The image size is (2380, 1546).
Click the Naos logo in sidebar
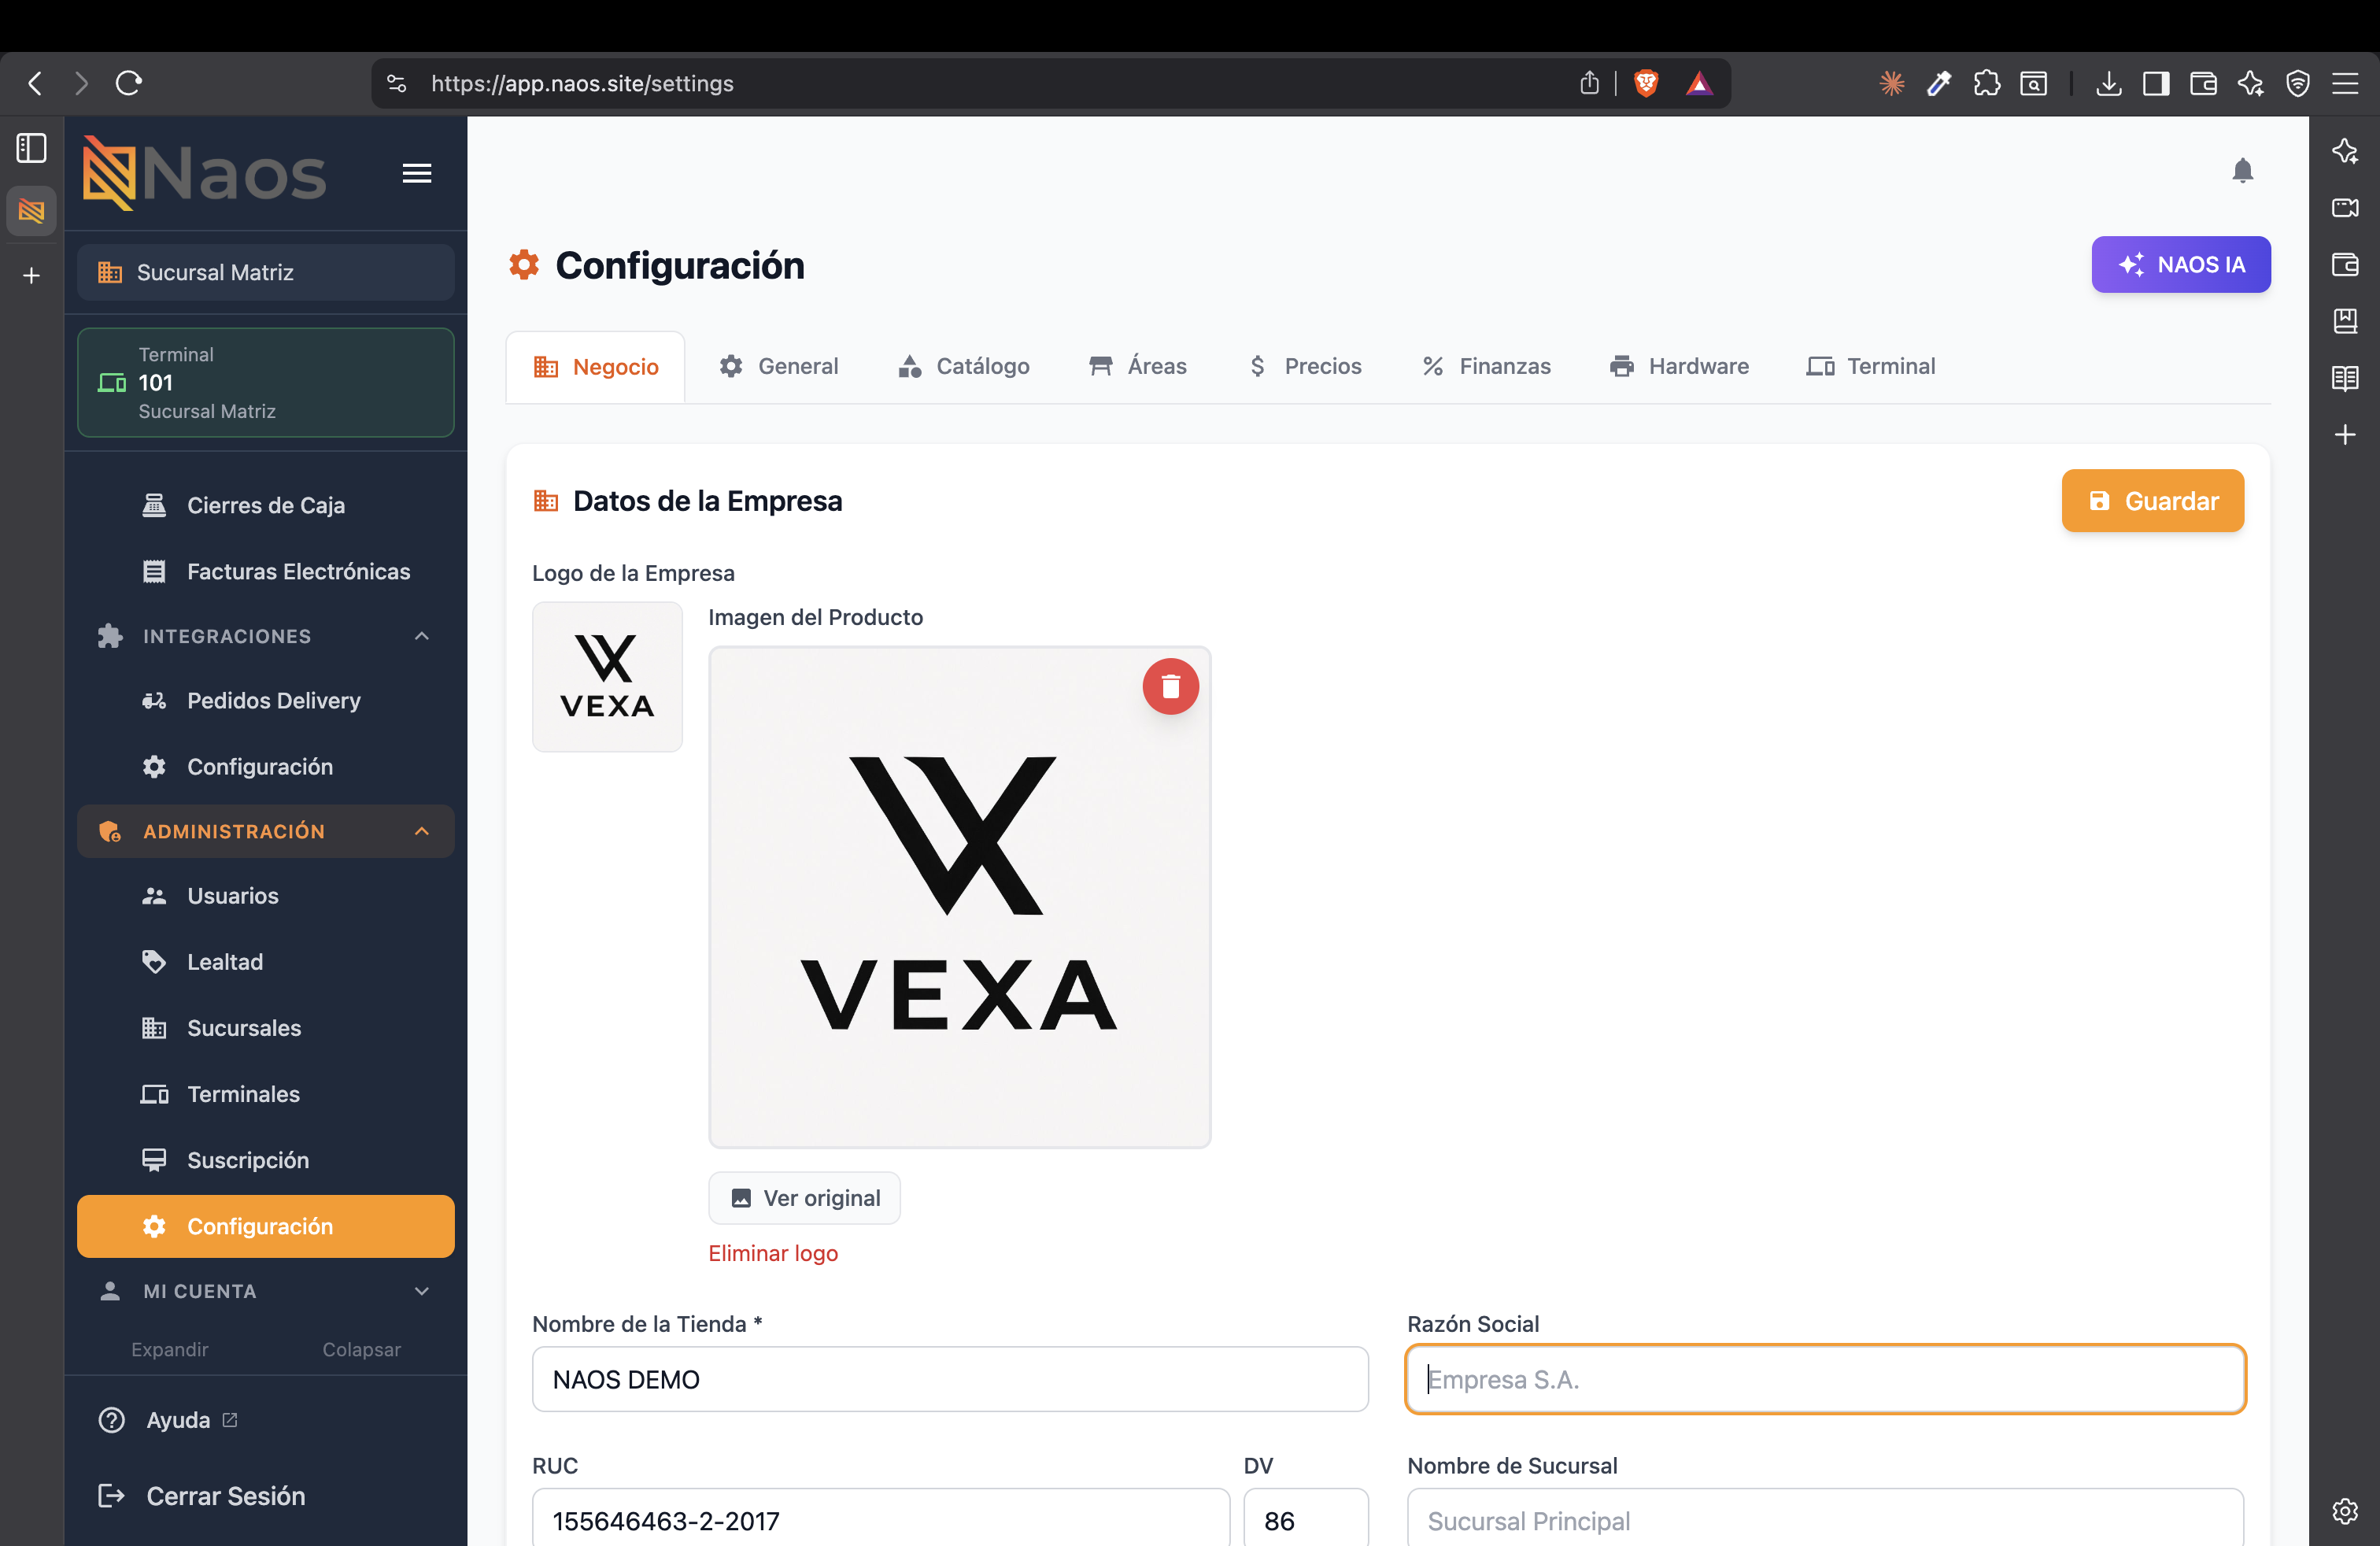coord(204,173)
